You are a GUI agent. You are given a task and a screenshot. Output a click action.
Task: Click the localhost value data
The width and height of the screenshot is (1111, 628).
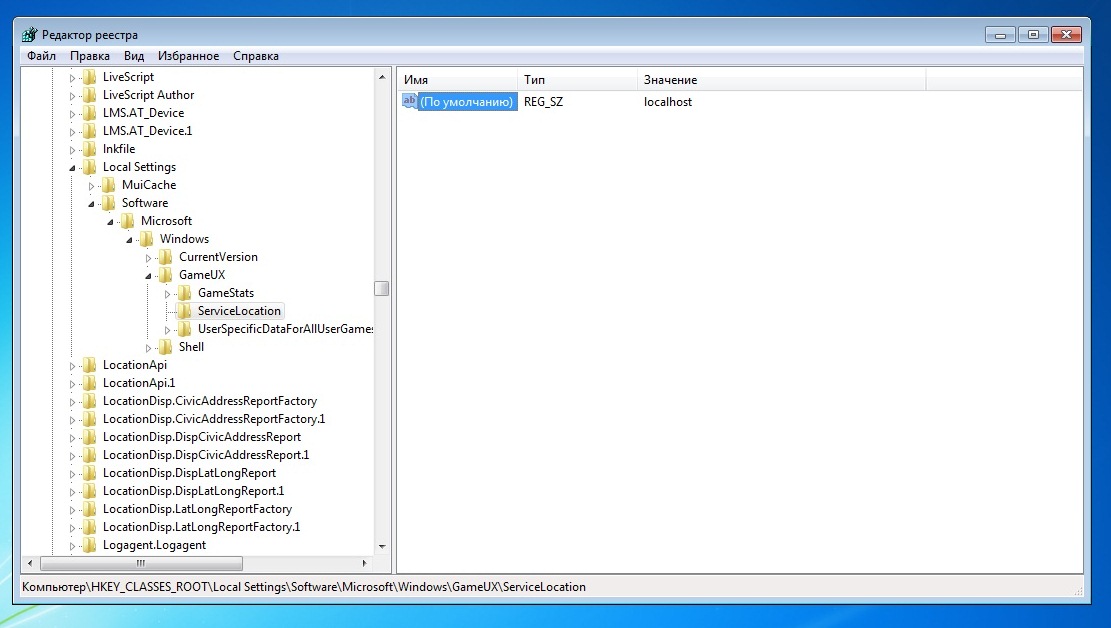point(668,101)
